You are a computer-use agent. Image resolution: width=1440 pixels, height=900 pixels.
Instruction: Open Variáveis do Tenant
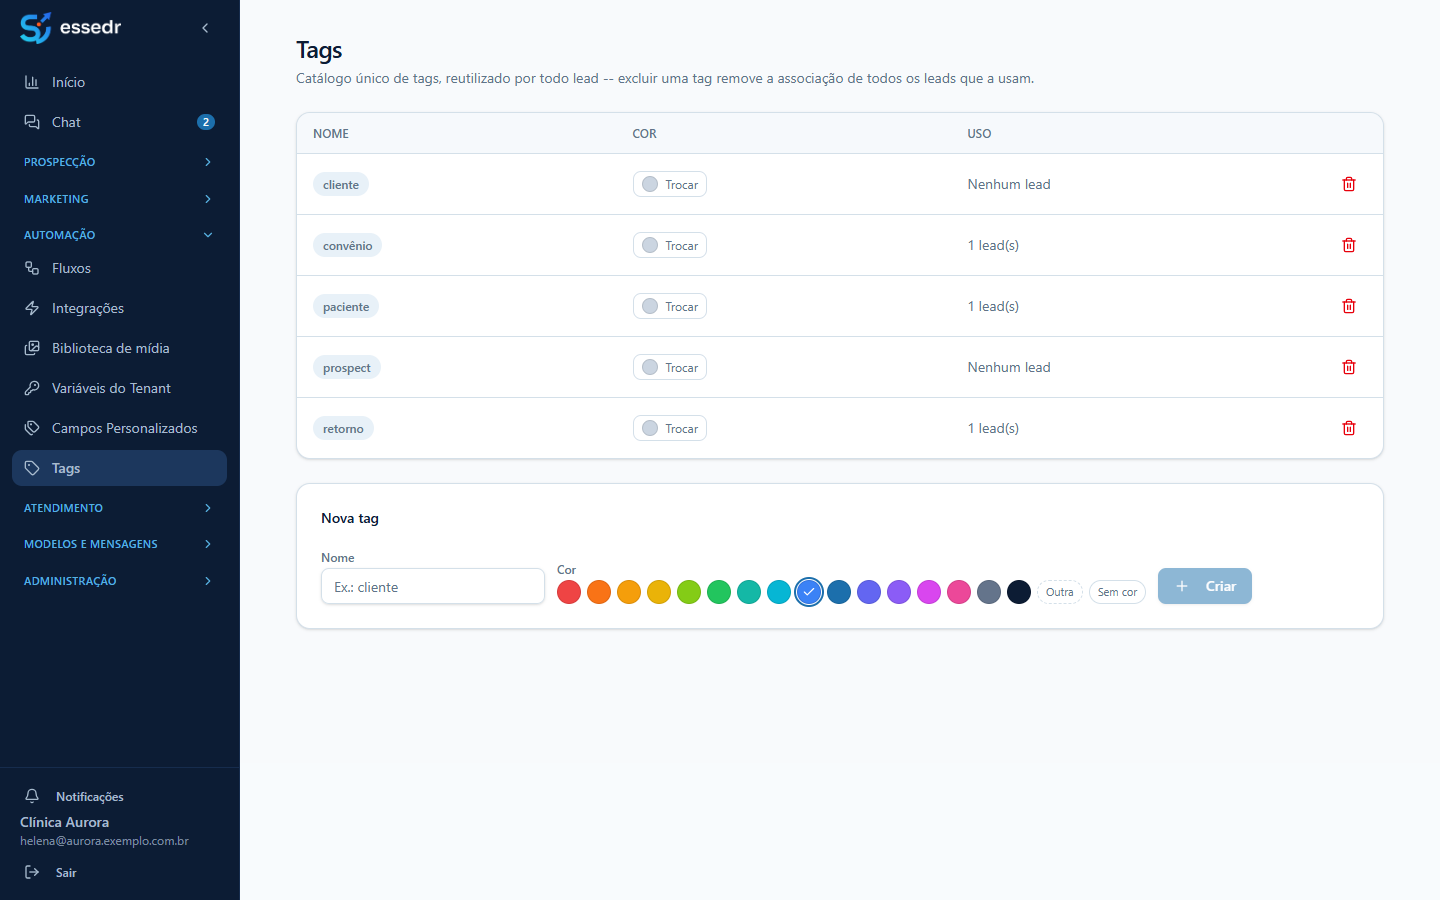[119, 388]
